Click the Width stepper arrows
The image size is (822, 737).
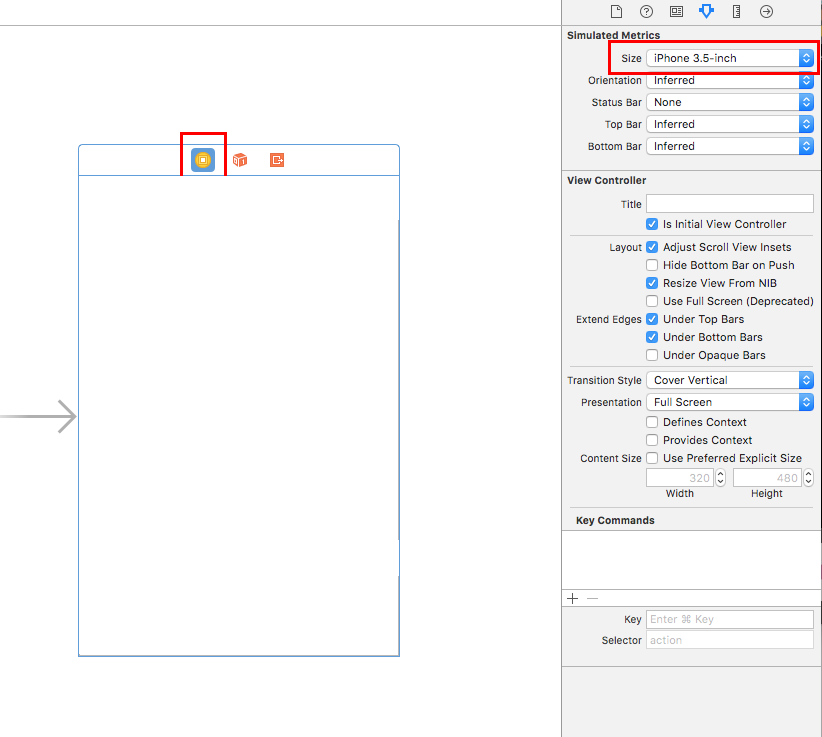pos(721,478)
